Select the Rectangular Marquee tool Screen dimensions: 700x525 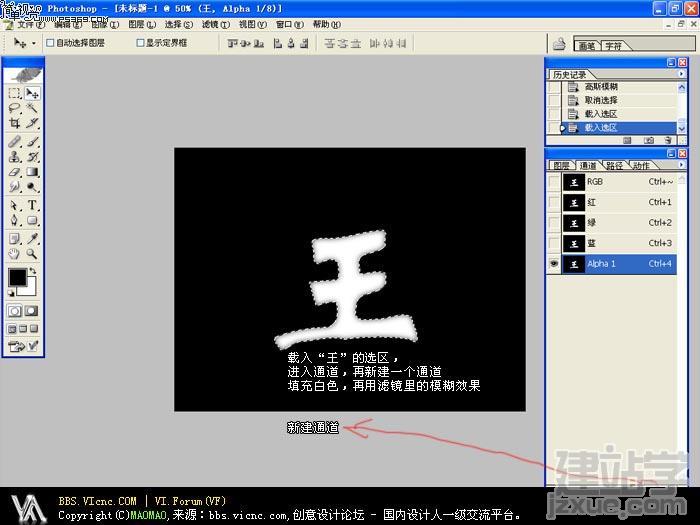tap(14, 93)
